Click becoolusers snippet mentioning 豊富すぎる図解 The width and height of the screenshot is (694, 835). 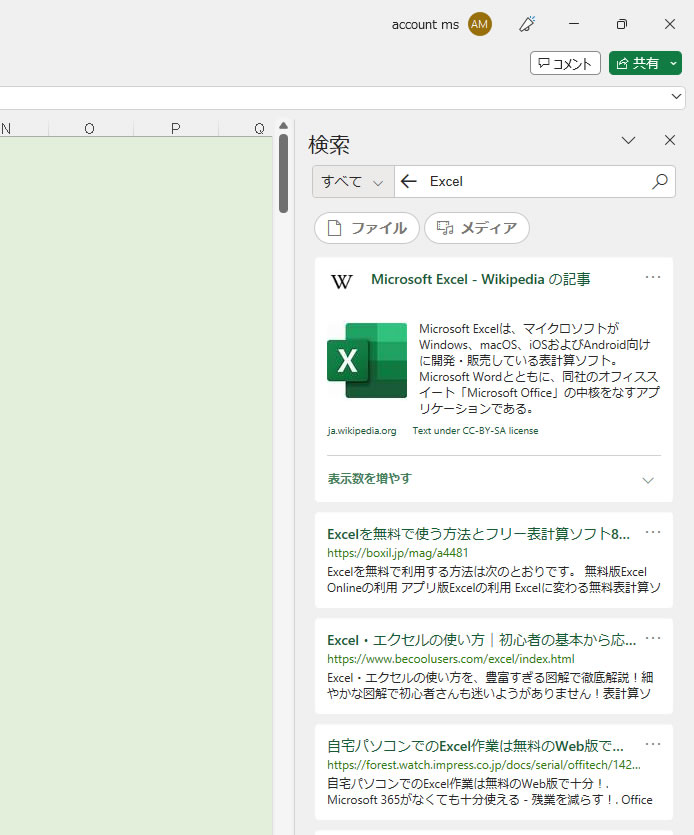coord(490,685)
